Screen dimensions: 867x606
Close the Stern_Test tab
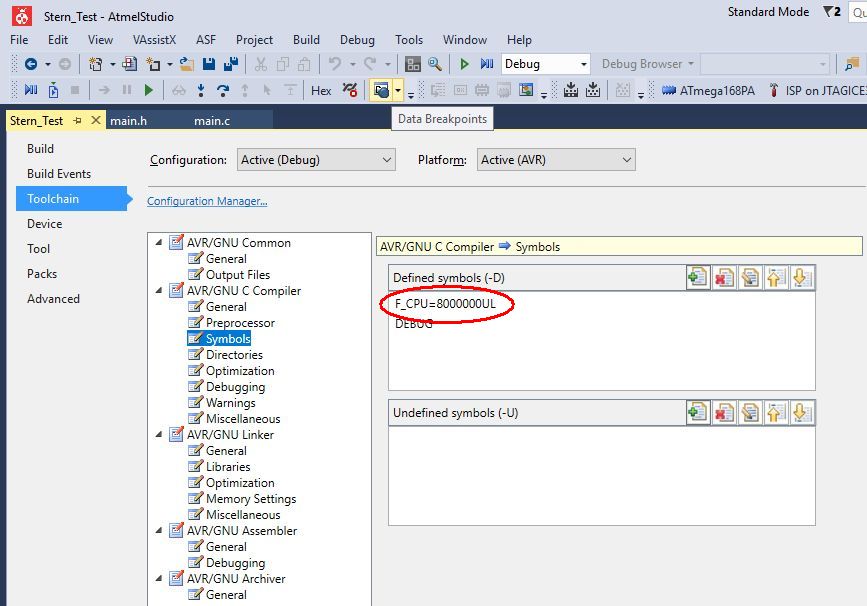click(96, 120)
